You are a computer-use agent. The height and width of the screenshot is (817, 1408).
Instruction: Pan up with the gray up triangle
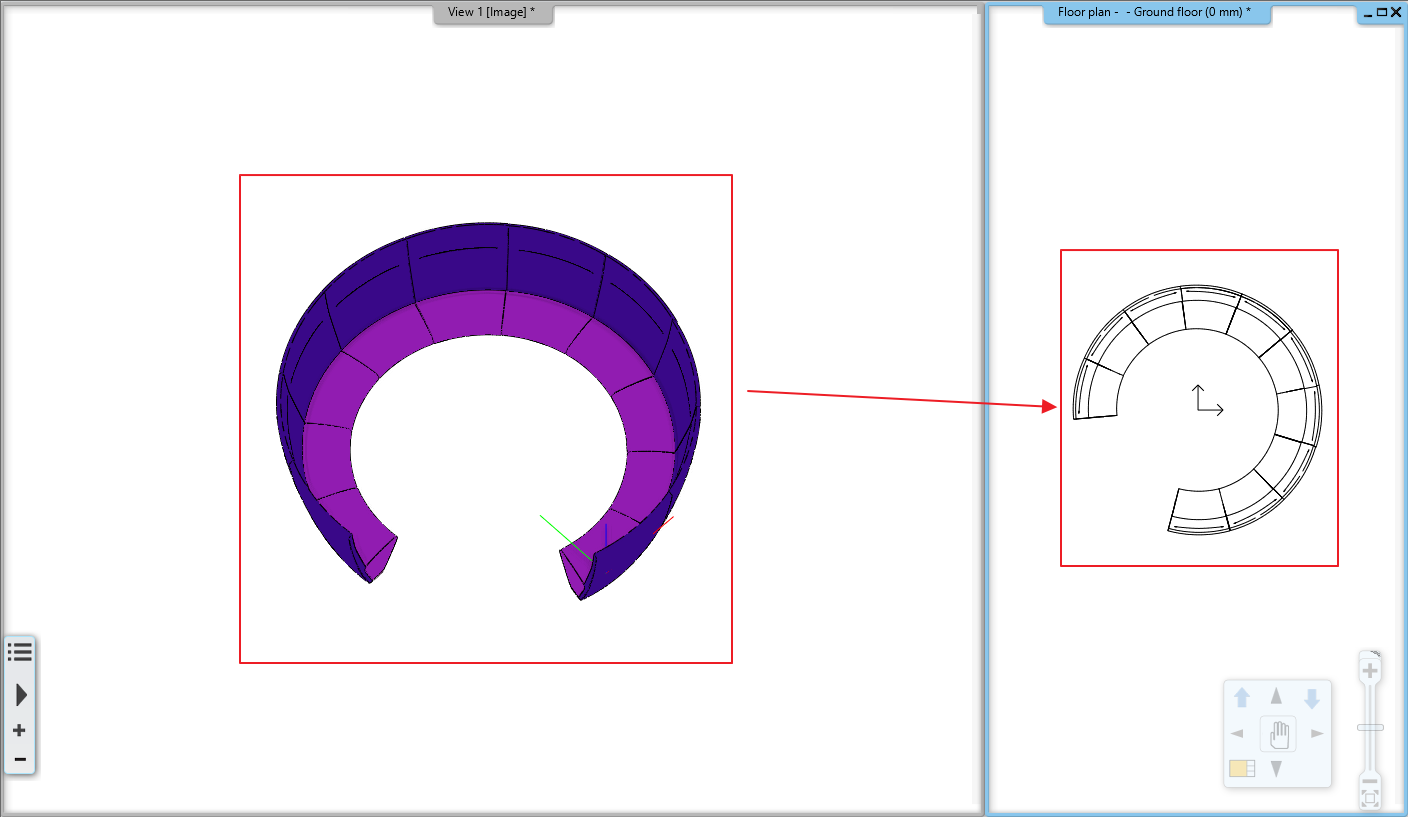(1276, 696)
